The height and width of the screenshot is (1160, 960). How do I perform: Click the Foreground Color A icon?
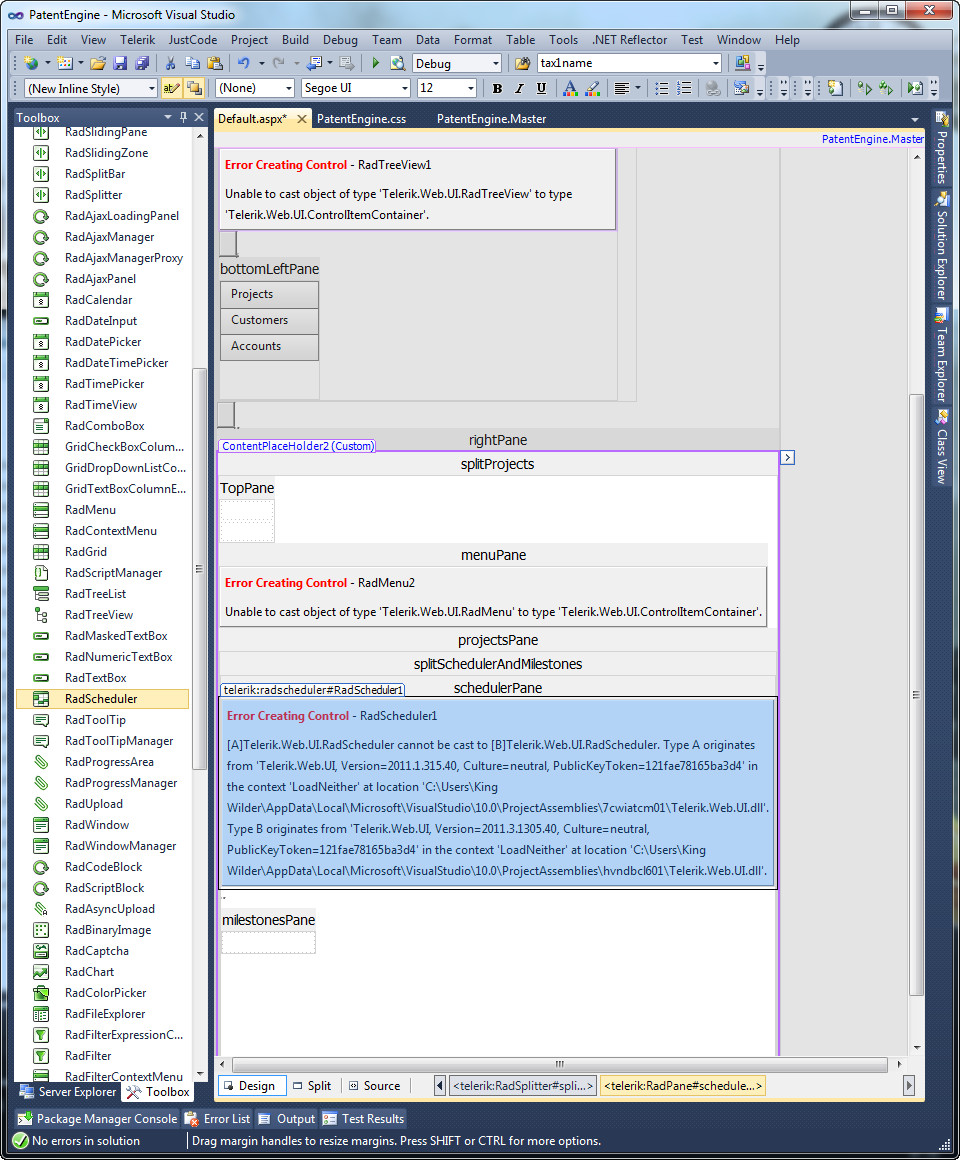point(569,88)
